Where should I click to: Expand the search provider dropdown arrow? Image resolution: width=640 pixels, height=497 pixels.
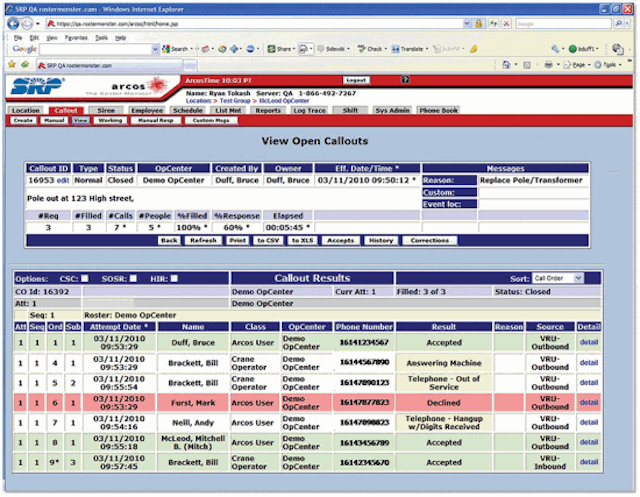click(x=628, y=24)
